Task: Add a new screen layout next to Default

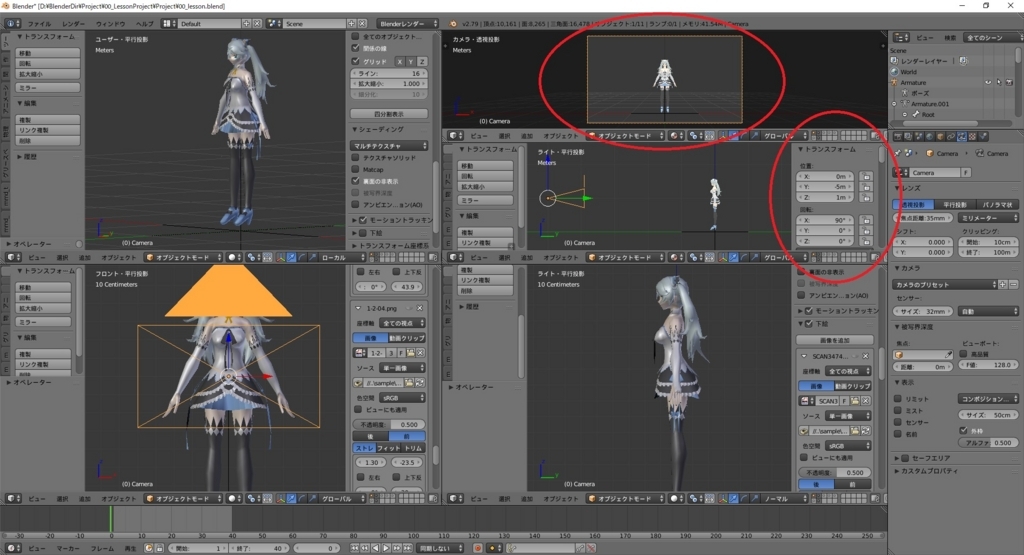Action: point(247,24)
